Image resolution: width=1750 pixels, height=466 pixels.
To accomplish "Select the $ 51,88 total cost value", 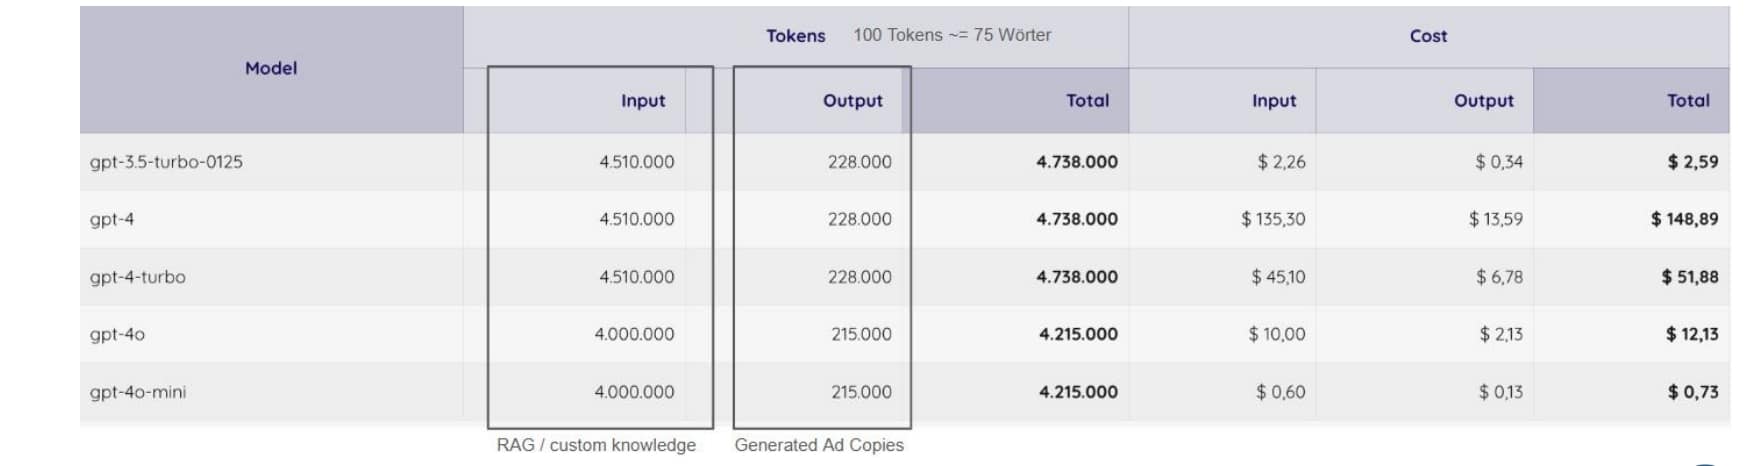I will [x=1689, y=277].
